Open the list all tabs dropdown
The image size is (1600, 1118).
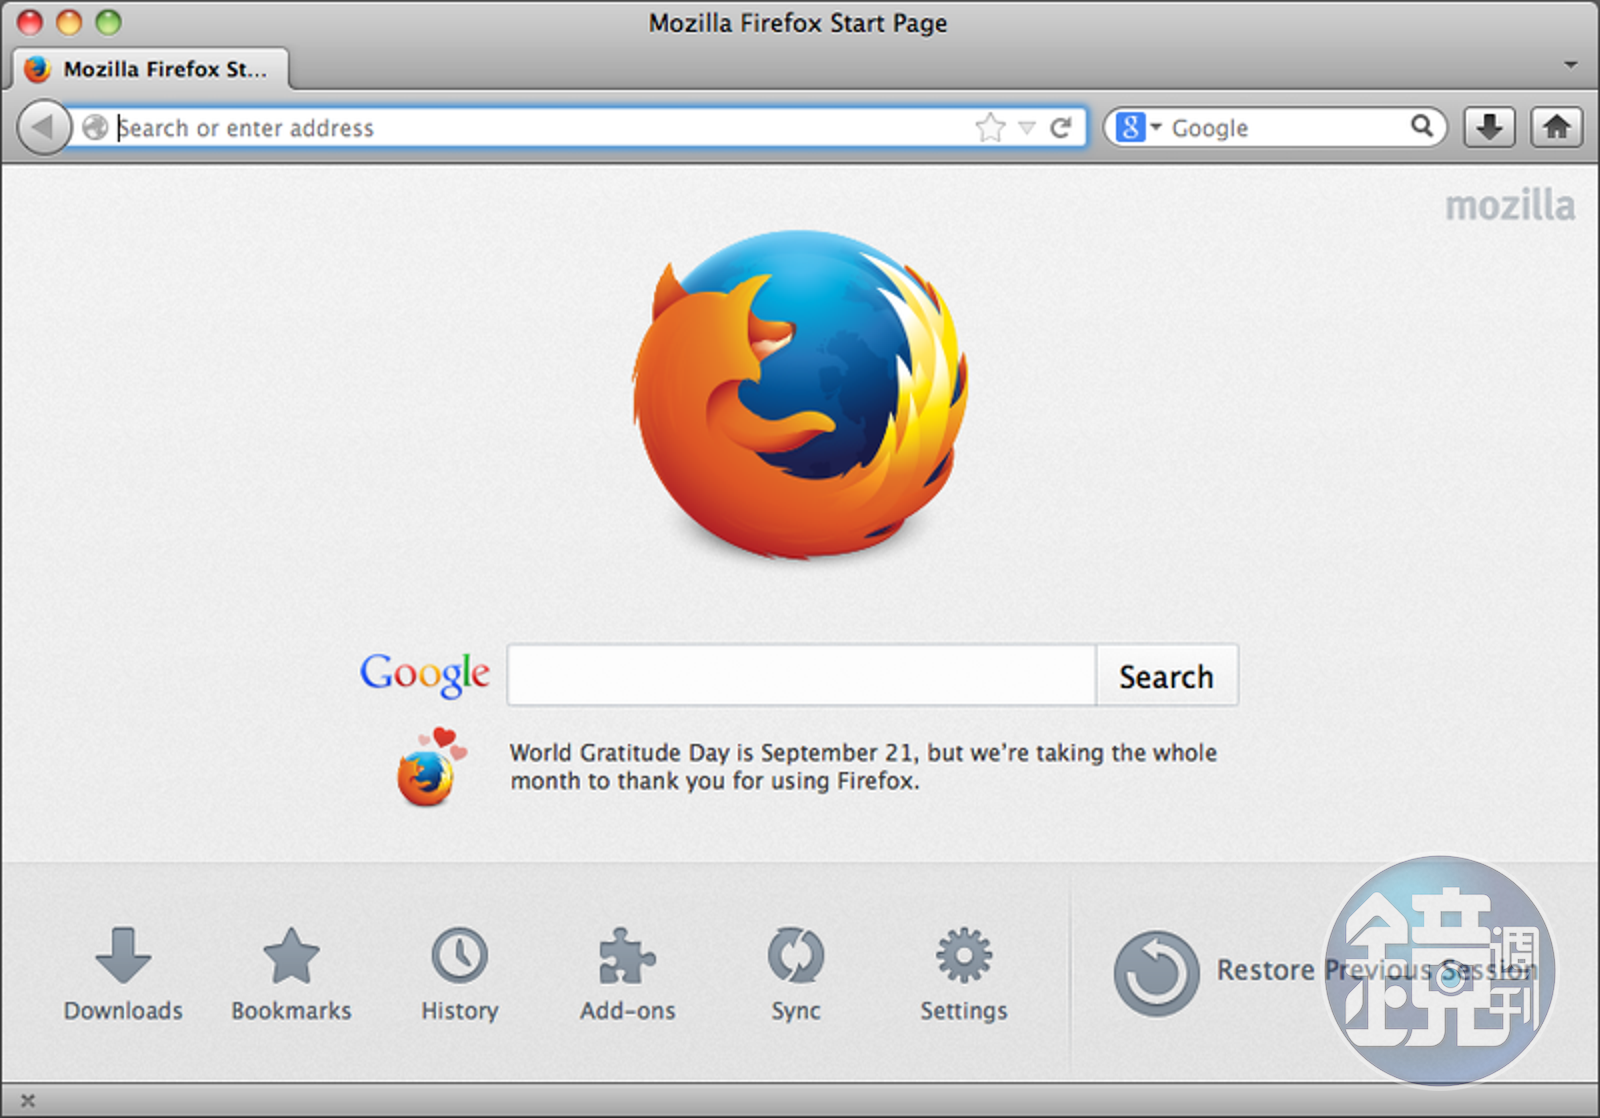(1570, 65)
